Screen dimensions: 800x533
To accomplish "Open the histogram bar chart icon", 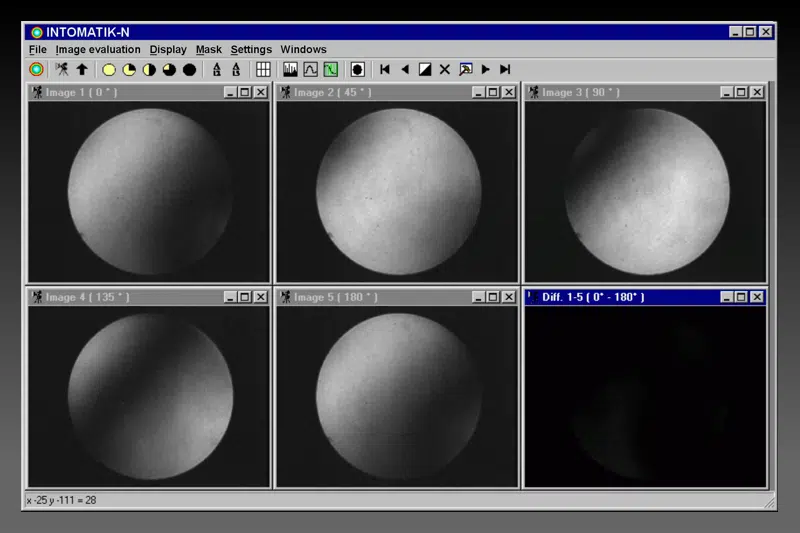I will click(x=290, y=69).
